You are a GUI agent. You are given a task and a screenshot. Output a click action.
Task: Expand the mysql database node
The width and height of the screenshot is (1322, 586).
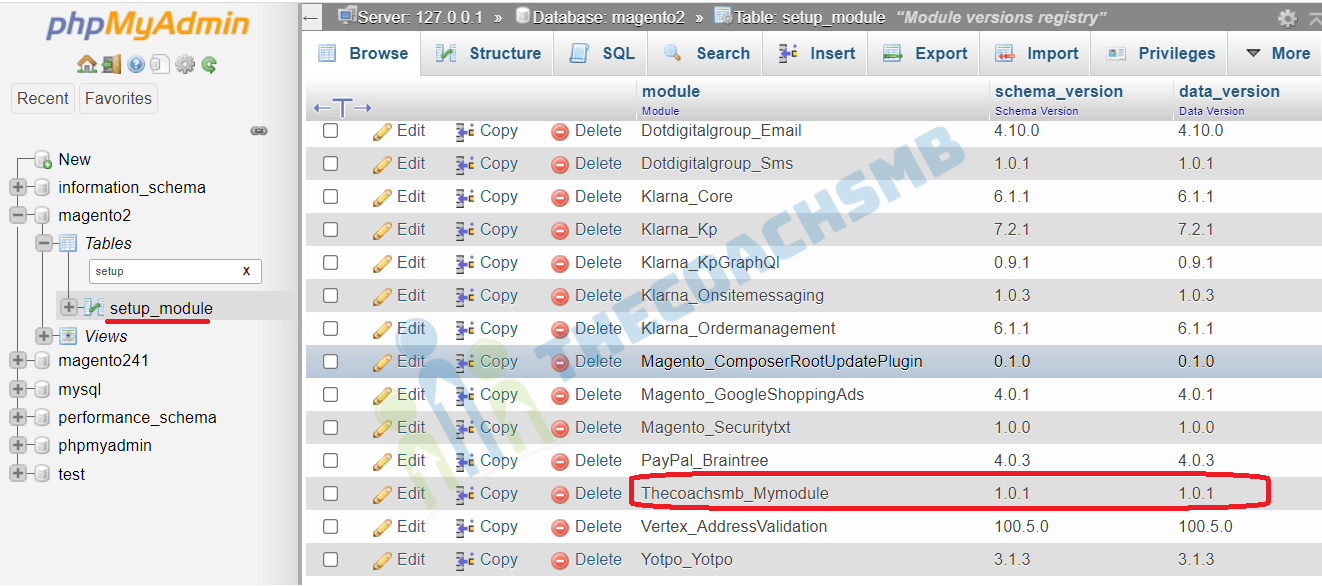tap(18, 389)
